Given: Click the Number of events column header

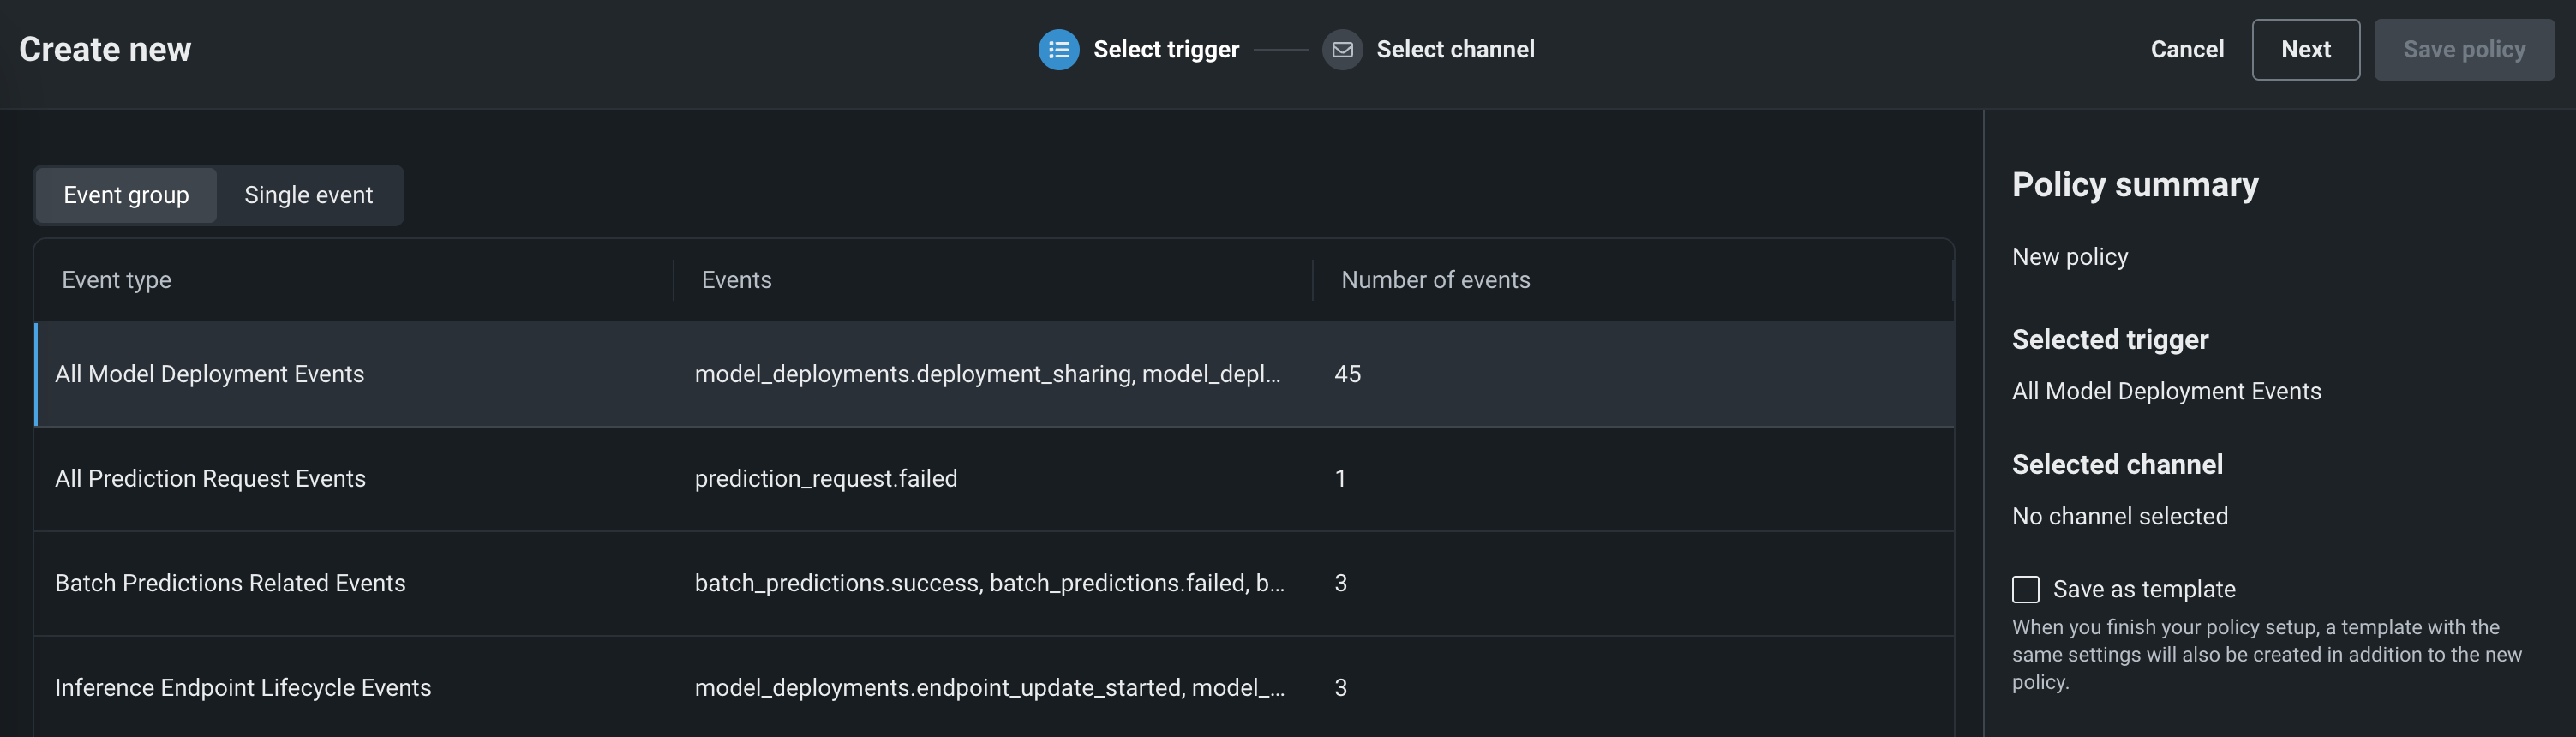Looking at the screenshot, I should coord(1435,280).
